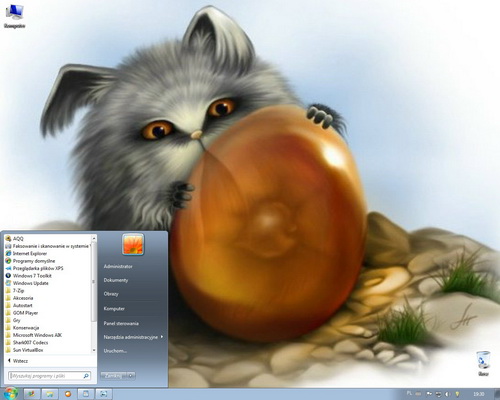Click the volume speaker tray icon

[x=448, y=394]
